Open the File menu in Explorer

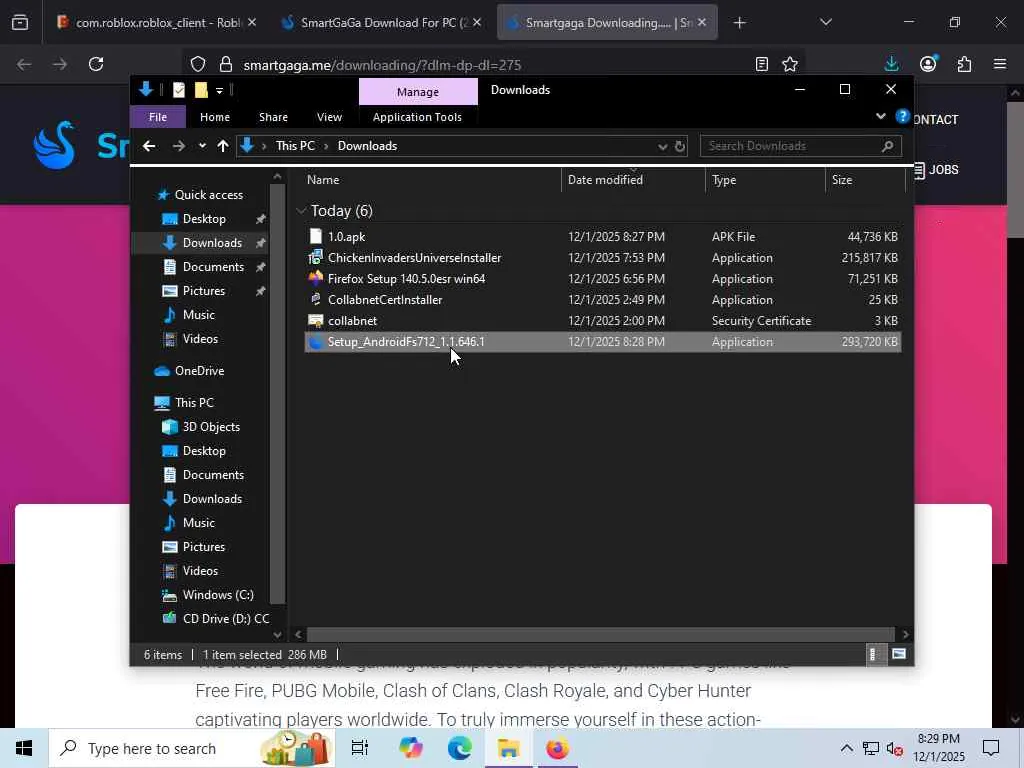point(158,117)
